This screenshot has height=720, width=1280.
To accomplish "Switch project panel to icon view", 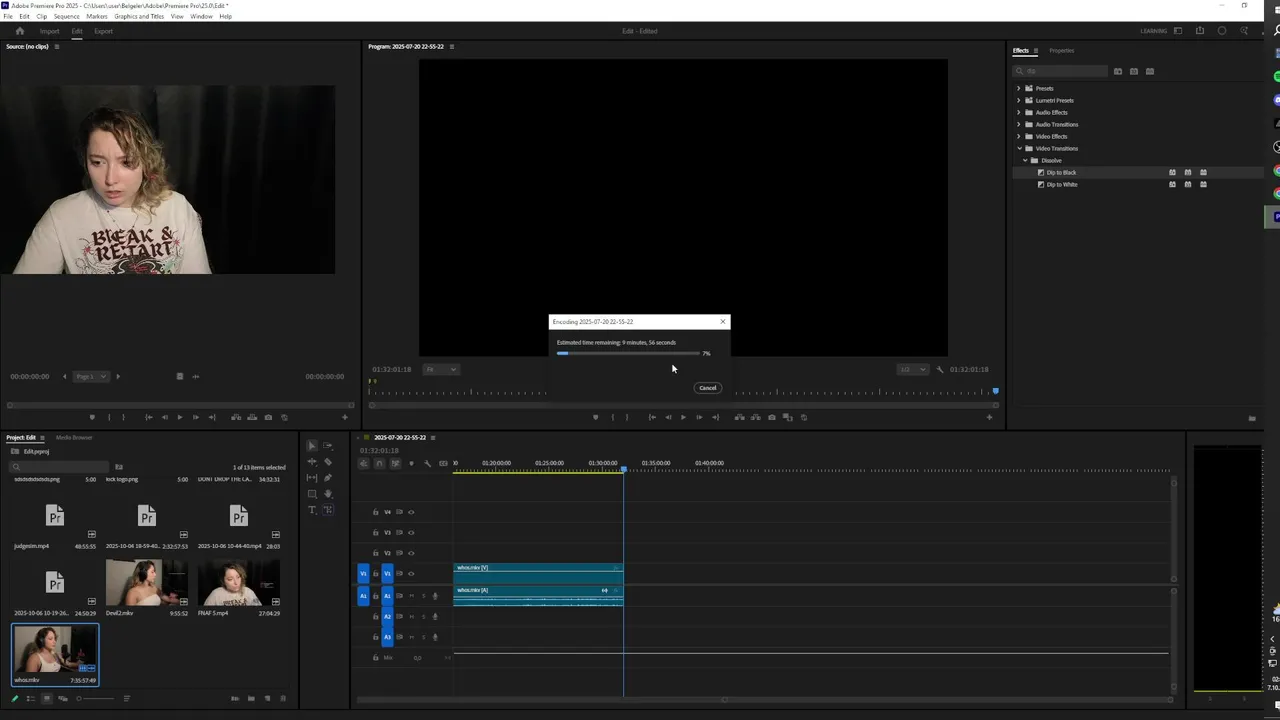I will click(47, 698).
